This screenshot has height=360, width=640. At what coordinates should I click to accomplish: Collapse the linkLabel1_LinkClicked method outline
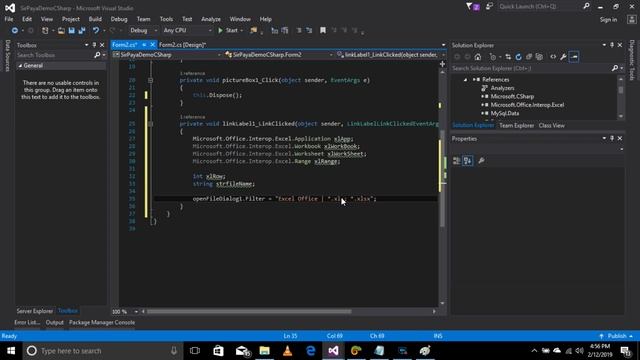click(x=150, y=124)
